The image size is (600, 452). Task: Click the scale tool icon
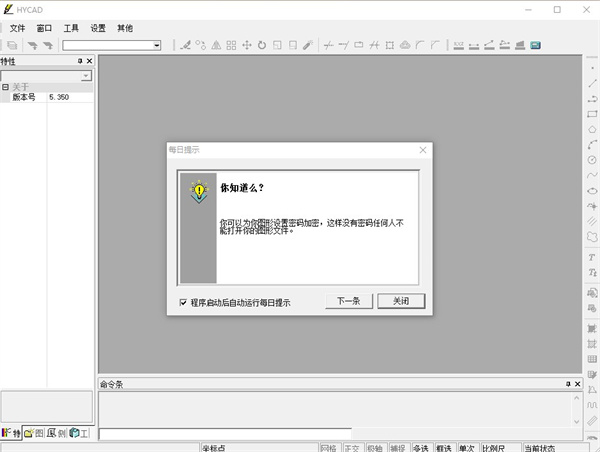point(277,45)
